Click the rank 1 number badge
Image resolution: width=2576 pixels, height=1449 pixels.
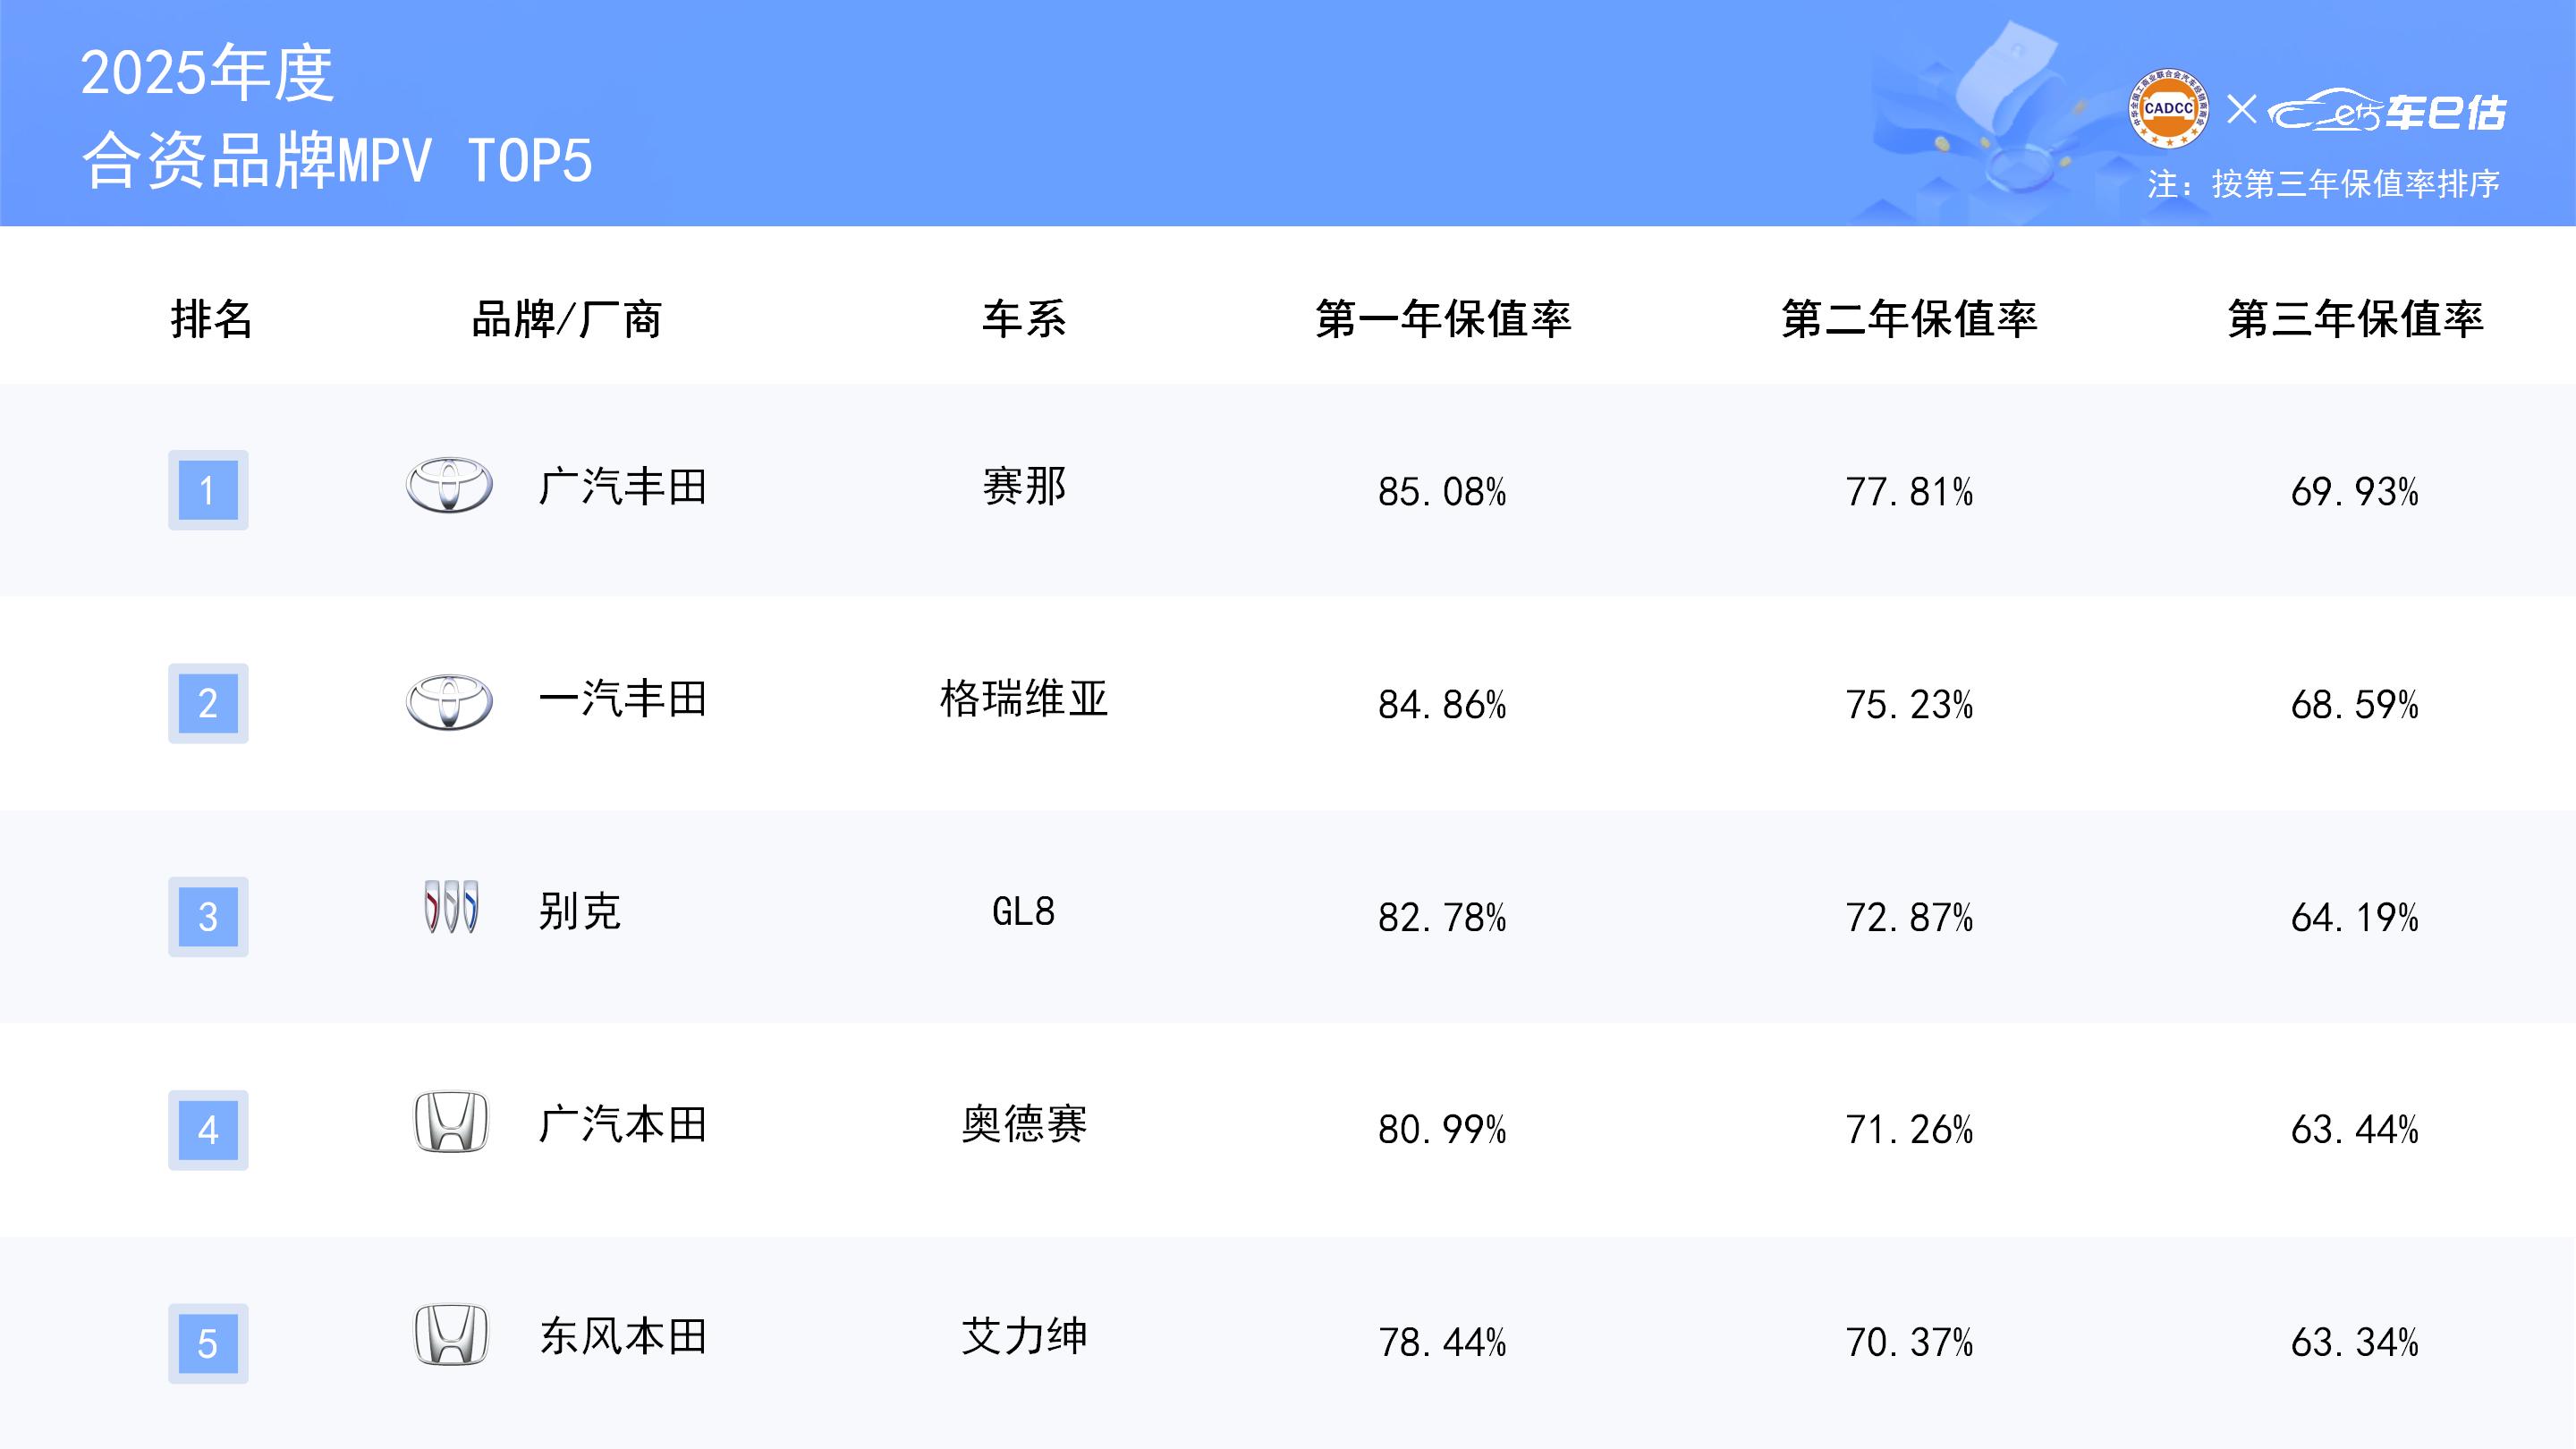[208, 490]
